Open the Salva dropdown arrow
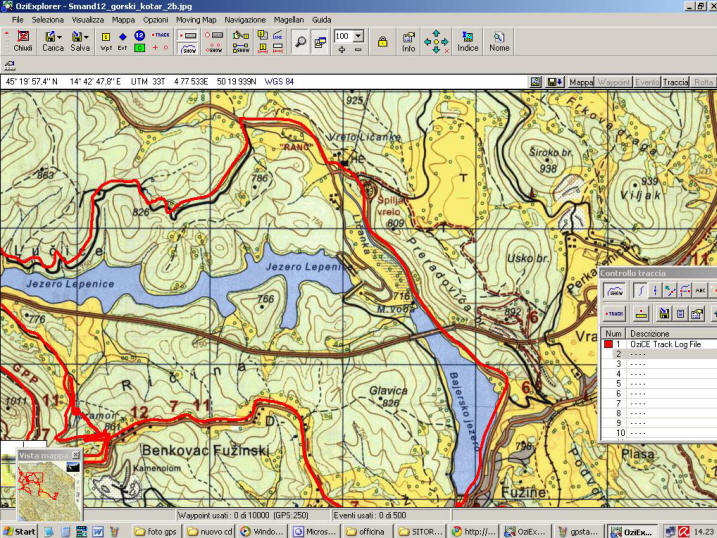Viewport: 717px width, 538px height. (x=86, y=37)
